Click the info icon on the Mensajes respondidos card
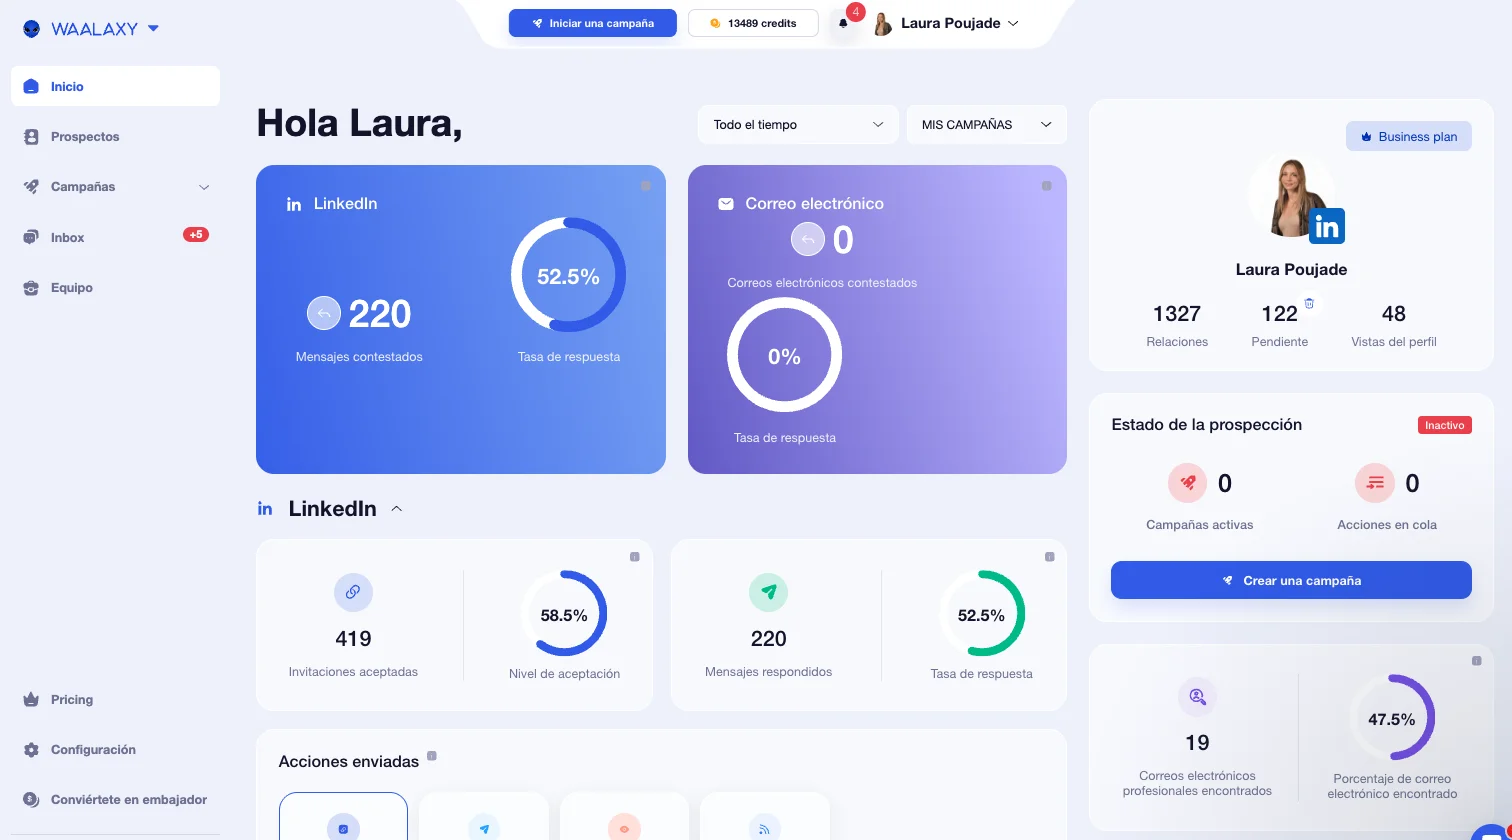 pos(1050,557)
